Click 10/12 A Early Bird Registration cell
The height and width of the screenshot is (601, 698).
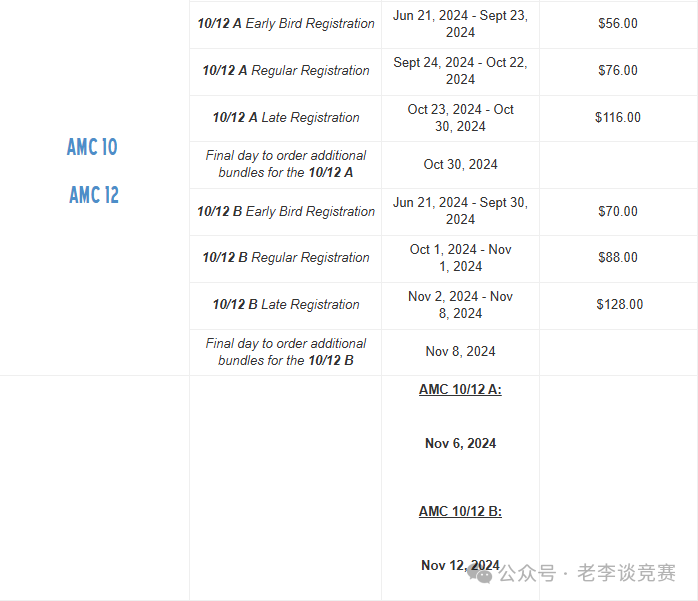click(286, 24)
